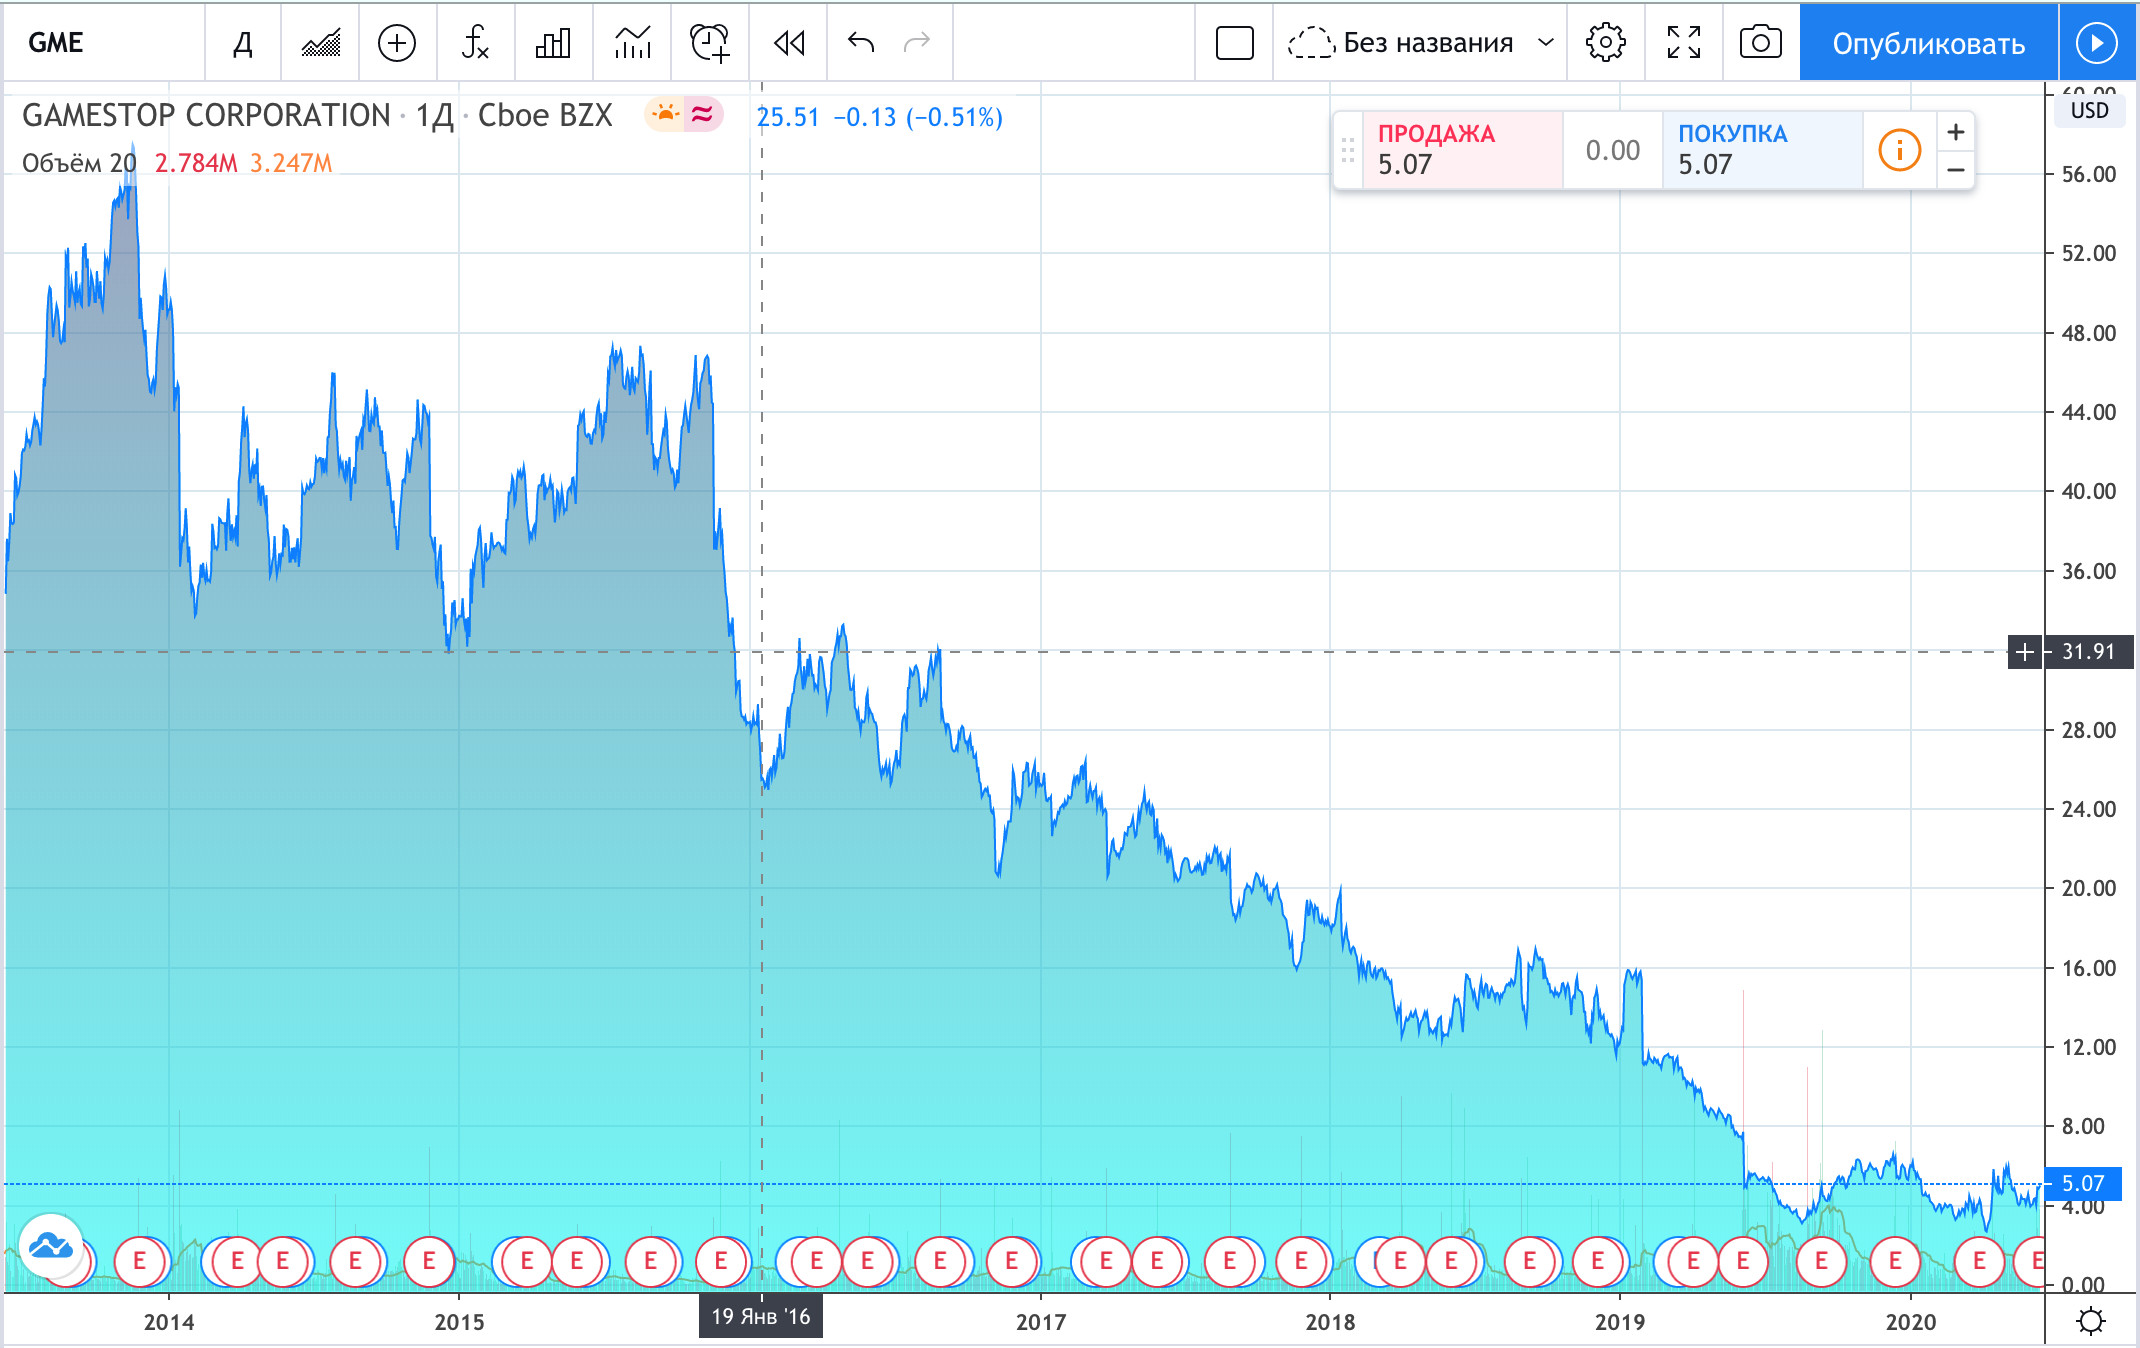The width and height of the screenshot is (2140, 1348).
Task: Open the indicators (fx) menu
Action: click(475, 43)
